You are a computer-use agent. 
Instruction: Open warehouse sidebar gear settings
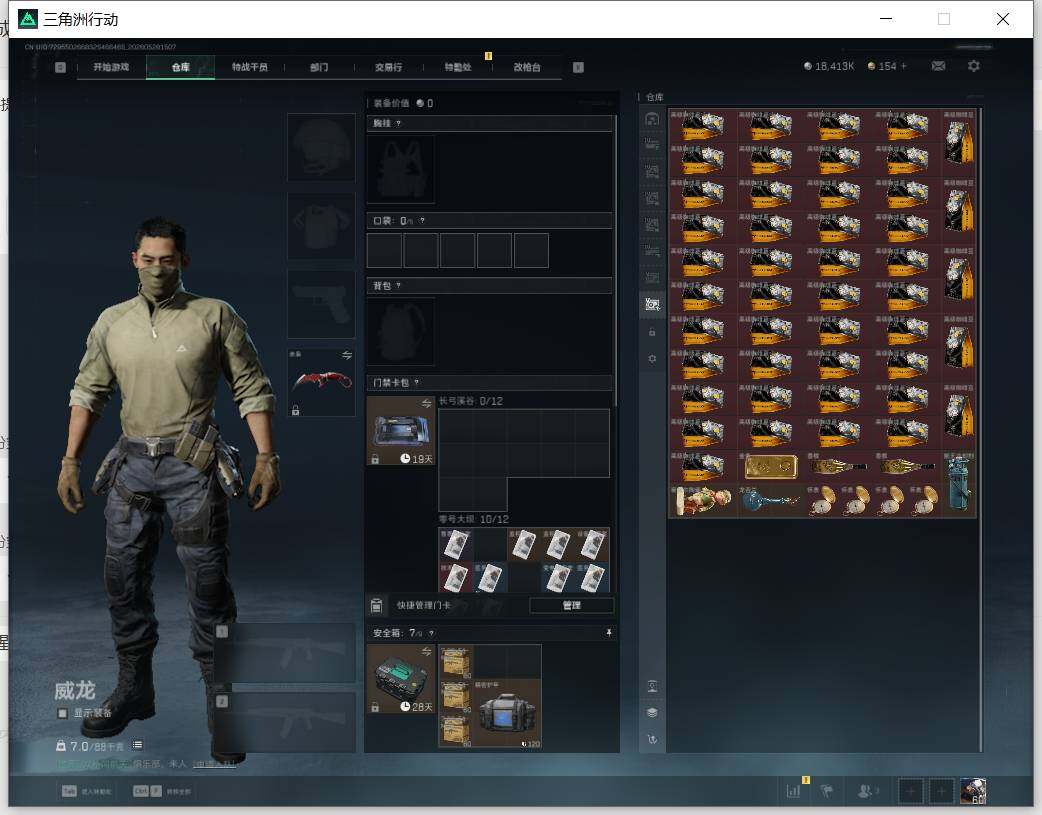652,358
